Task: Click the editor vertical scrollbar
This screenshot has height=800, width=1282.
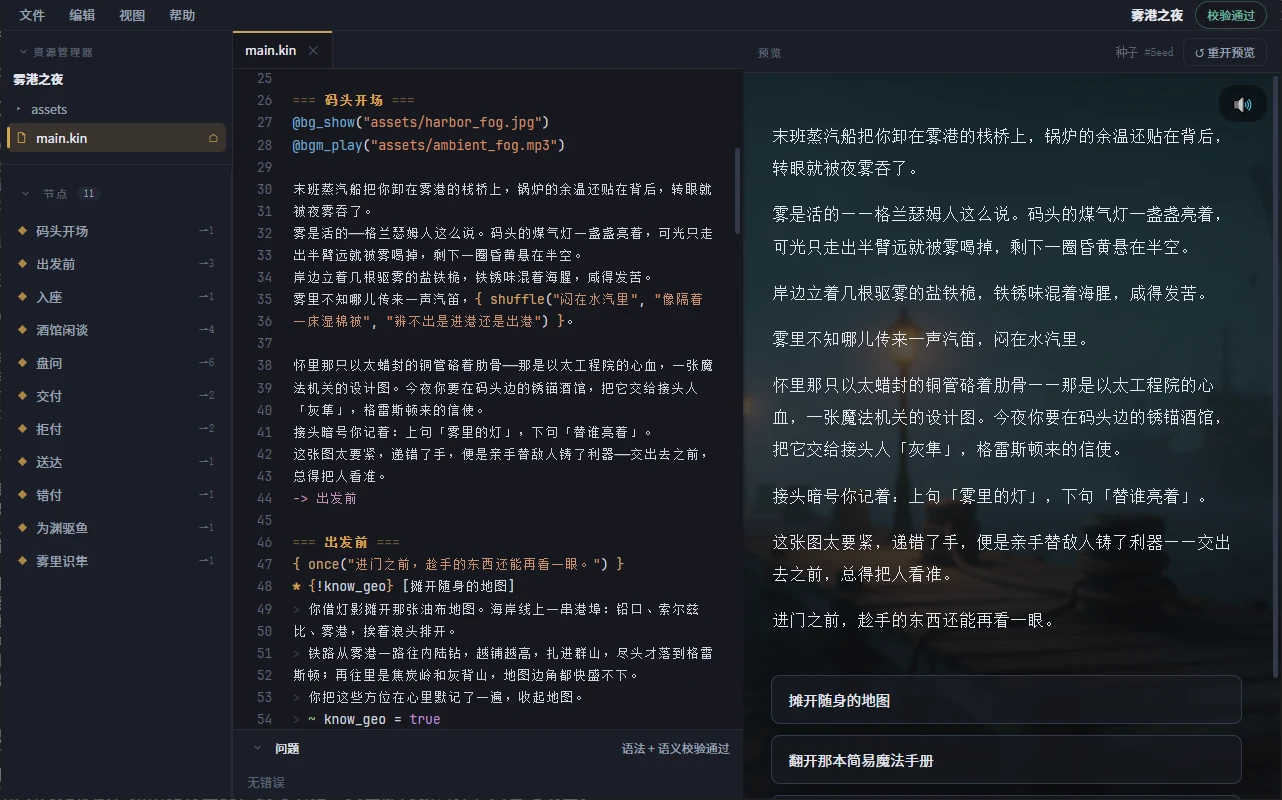Action: [x=738, y=191]
